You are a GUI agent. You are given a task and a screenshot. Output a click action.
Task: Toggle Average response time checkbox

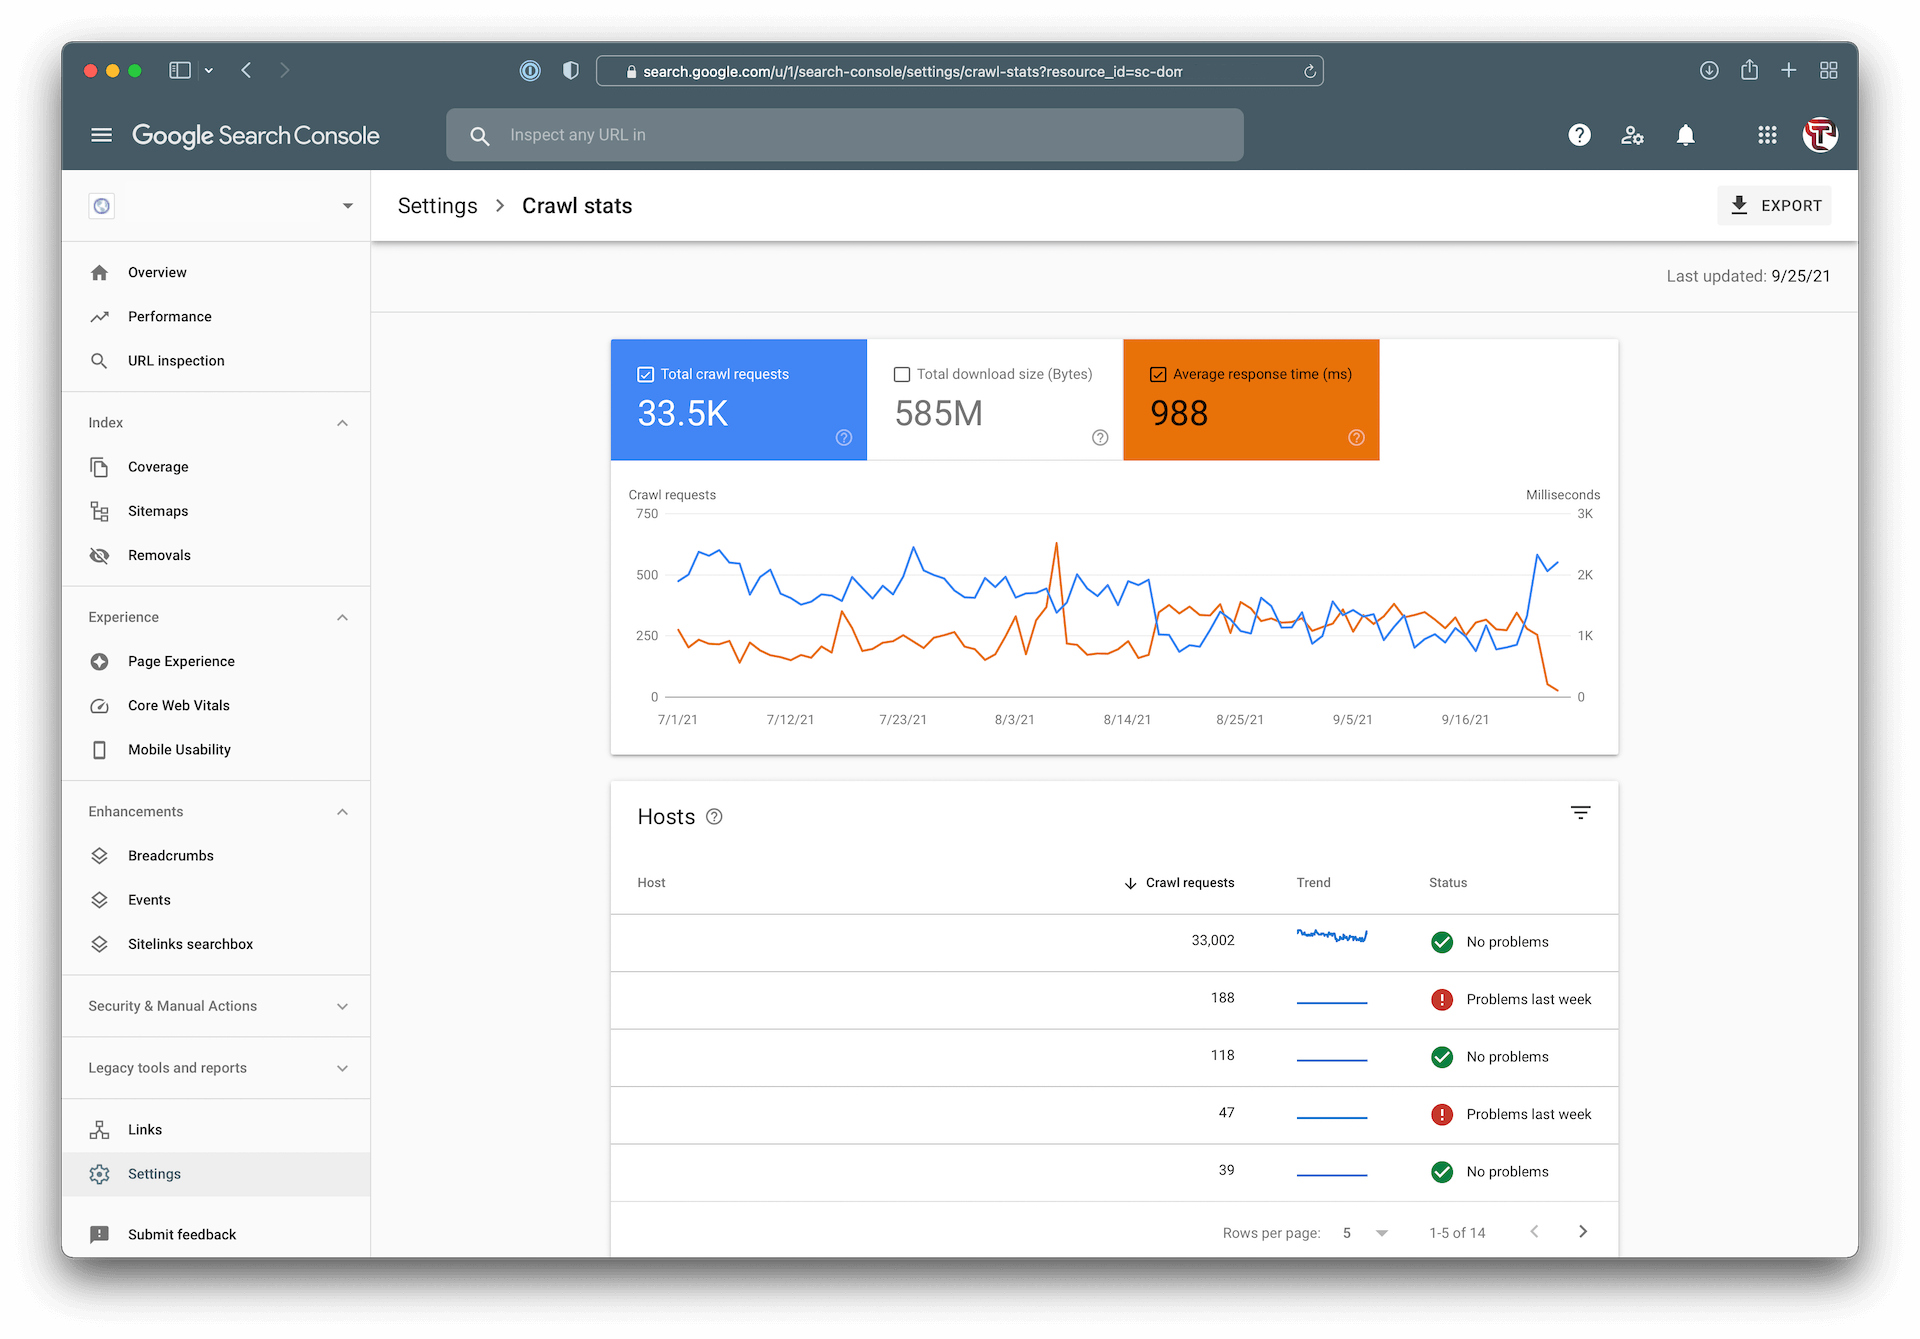pyautogui.click(x=1158, y=374)
